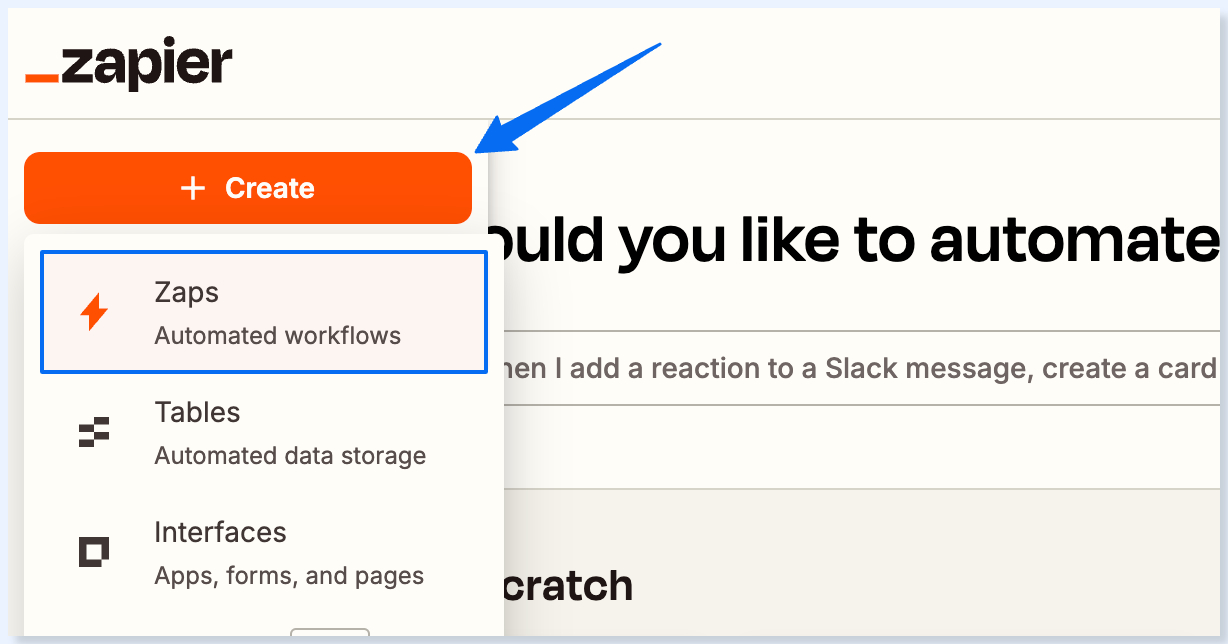Click the "Apps, forms, and pages" description
Screen dimensions: 1228x644
[289, 576]
